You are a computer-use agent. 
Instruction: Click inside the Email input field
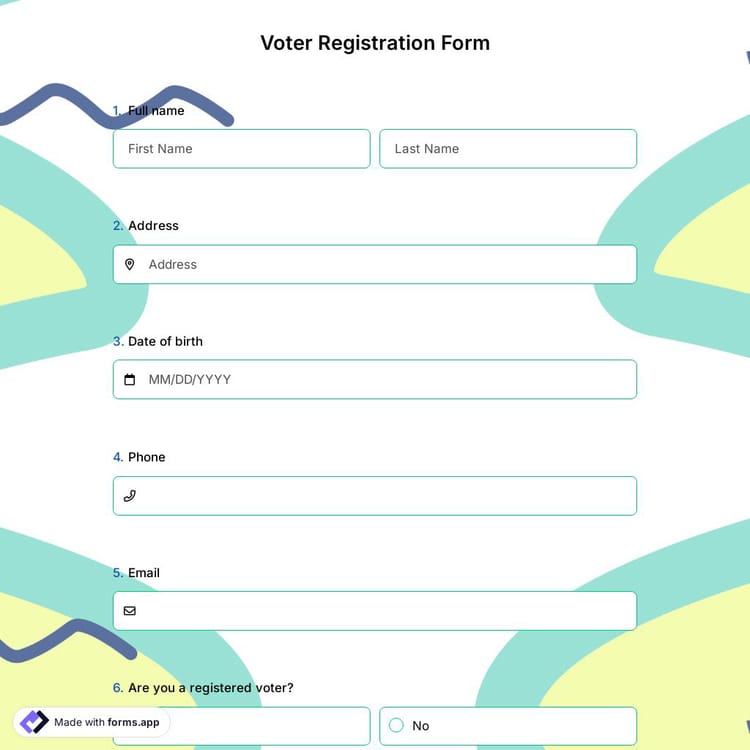point(385,611)
